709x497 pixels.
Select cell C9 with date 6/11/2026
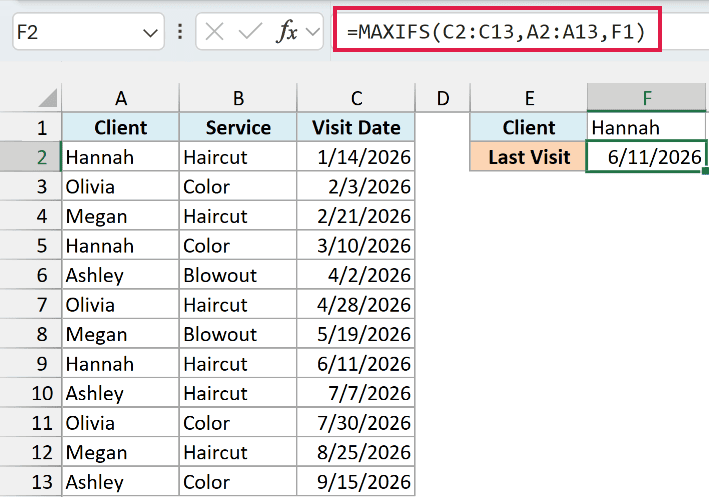pos(356,364)
